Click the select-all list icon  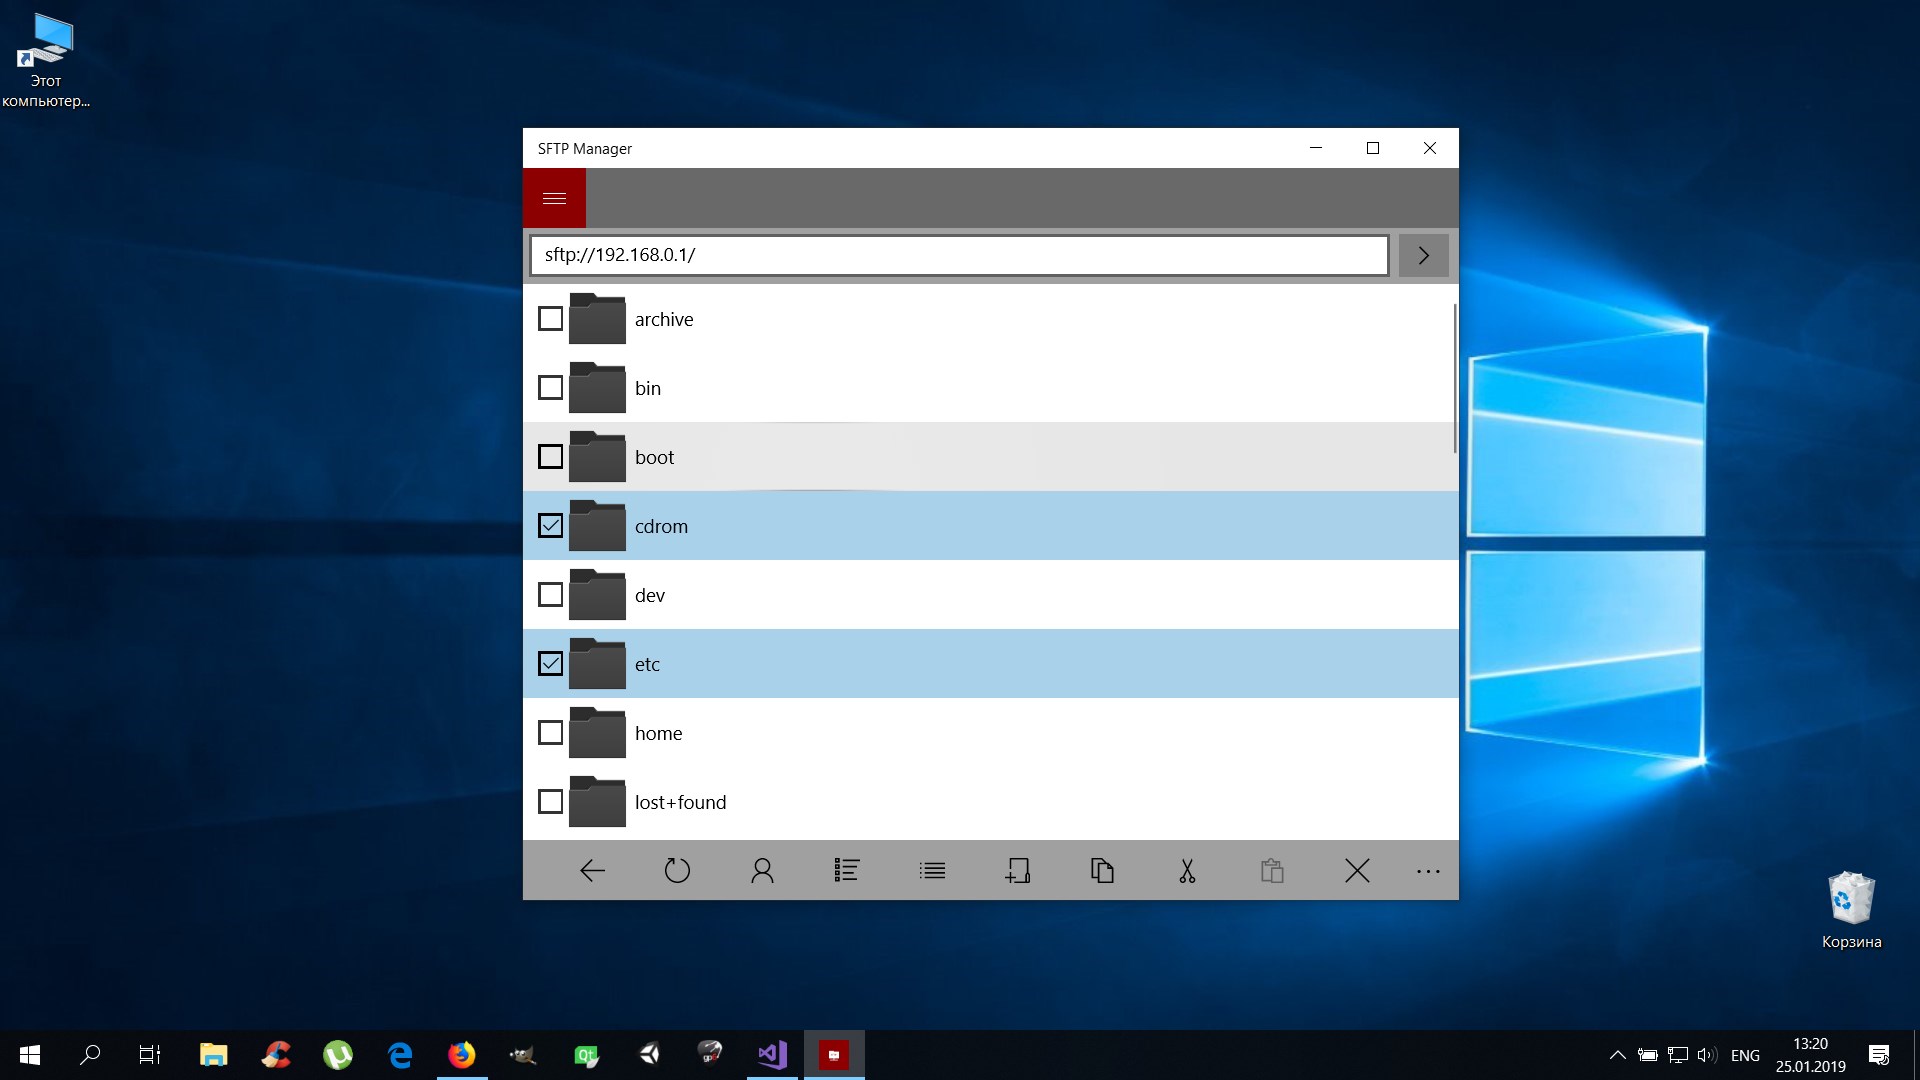tap(847, 871)
